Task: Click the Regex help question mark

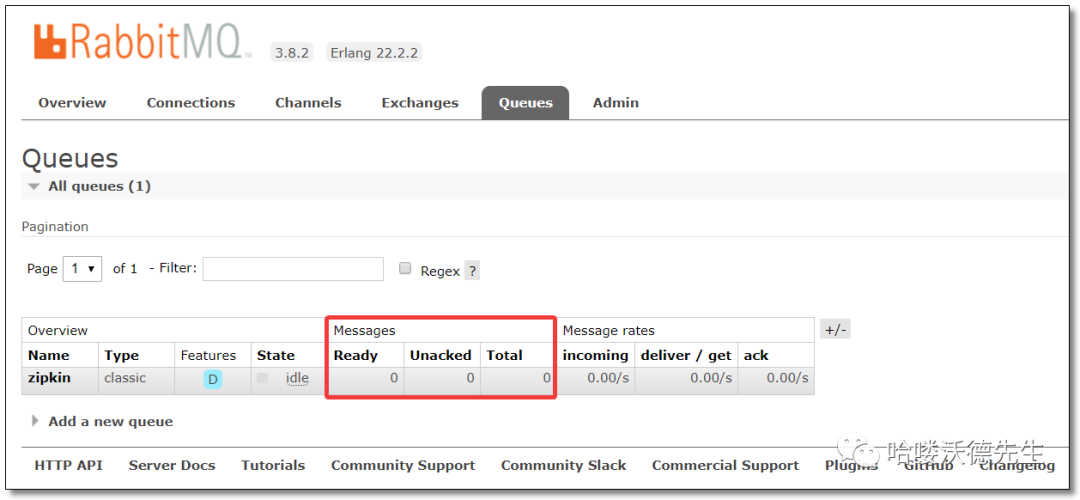Action: pyautogui.click(x=472, y=271)
